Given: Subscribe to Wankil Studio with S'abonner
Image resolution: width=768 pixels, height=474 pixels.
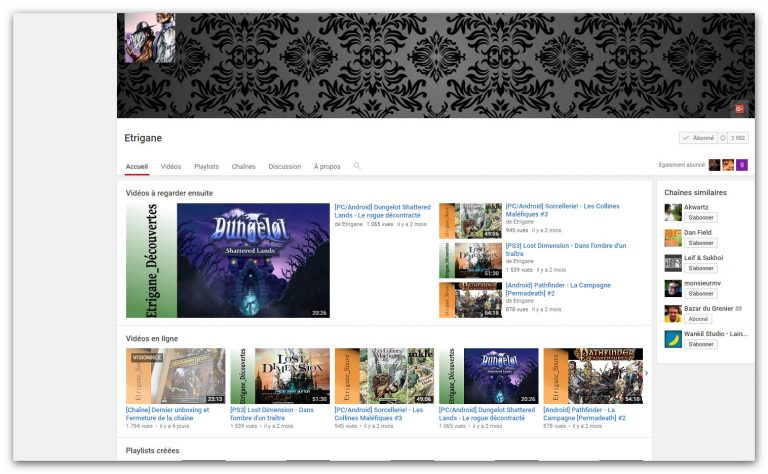Looking at the screenshot, I should [701, 344].
